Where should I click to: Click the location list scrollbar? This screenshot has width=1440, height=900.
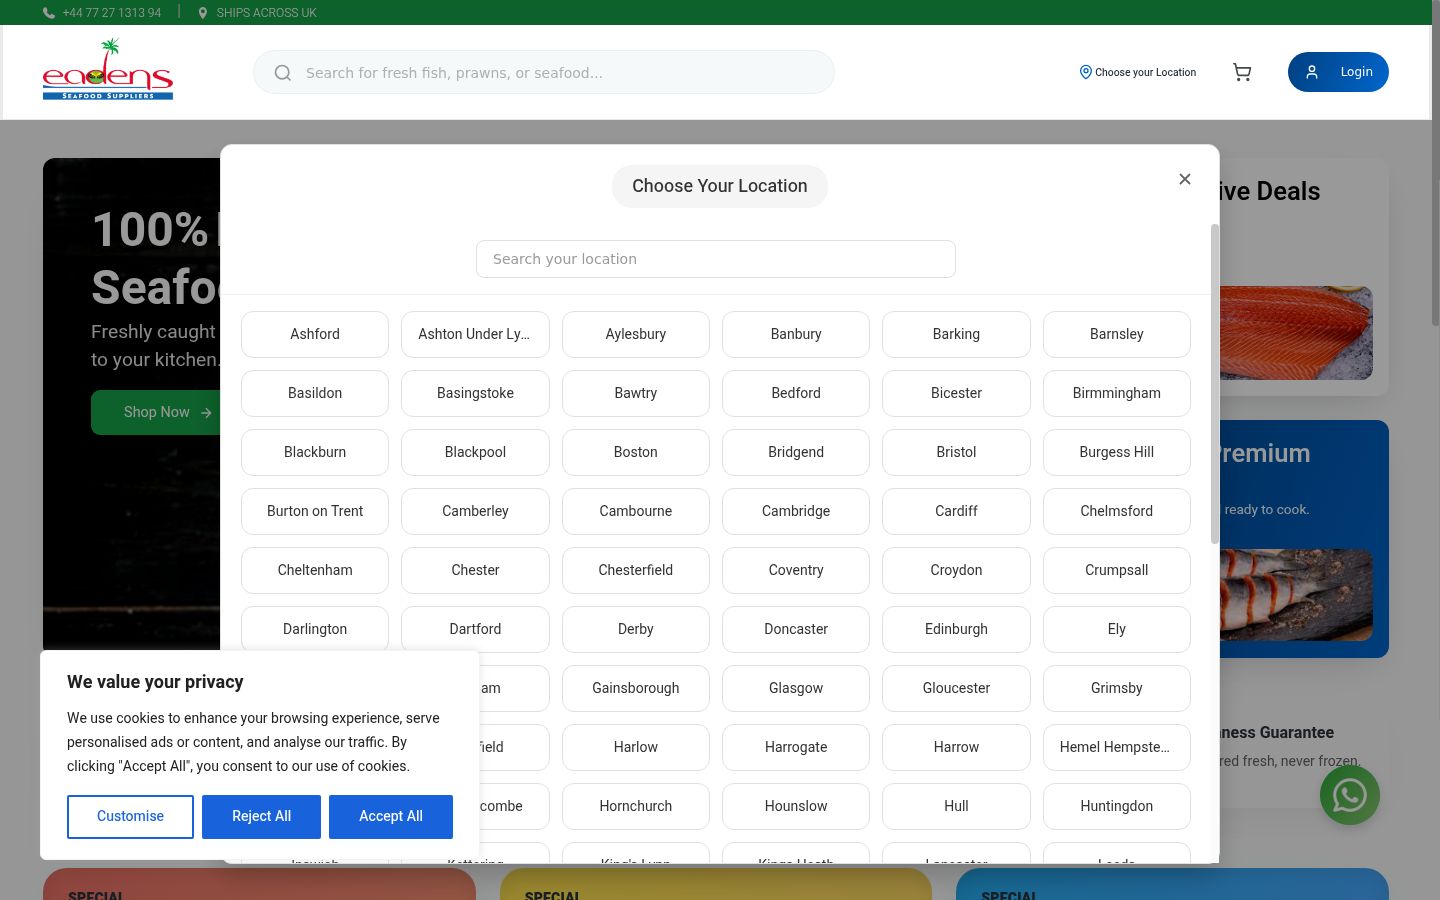[1215, 384]
